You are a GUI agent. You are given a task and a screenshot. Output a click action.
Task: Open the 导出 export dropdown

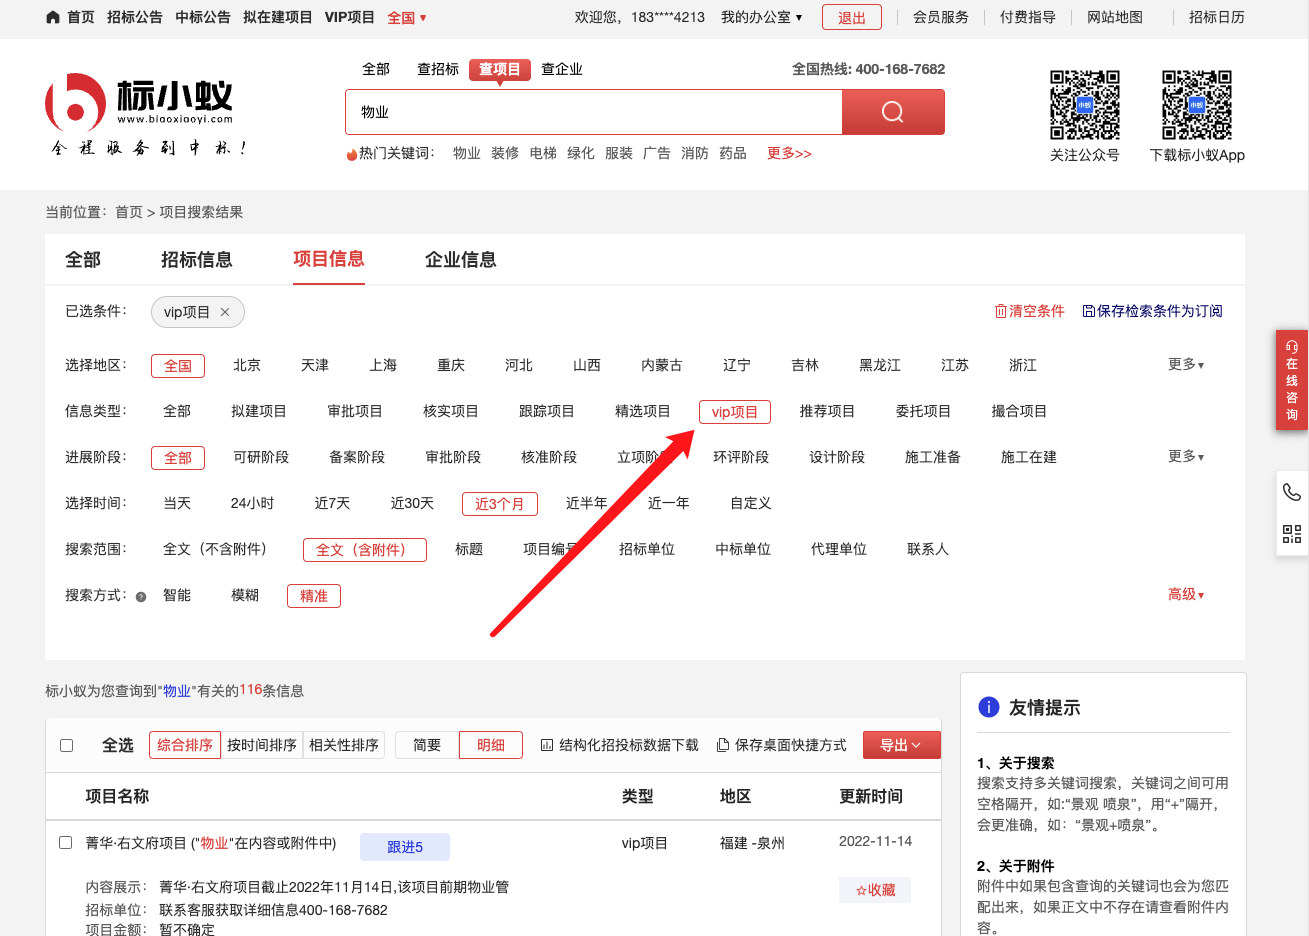(x=900, y=745)
